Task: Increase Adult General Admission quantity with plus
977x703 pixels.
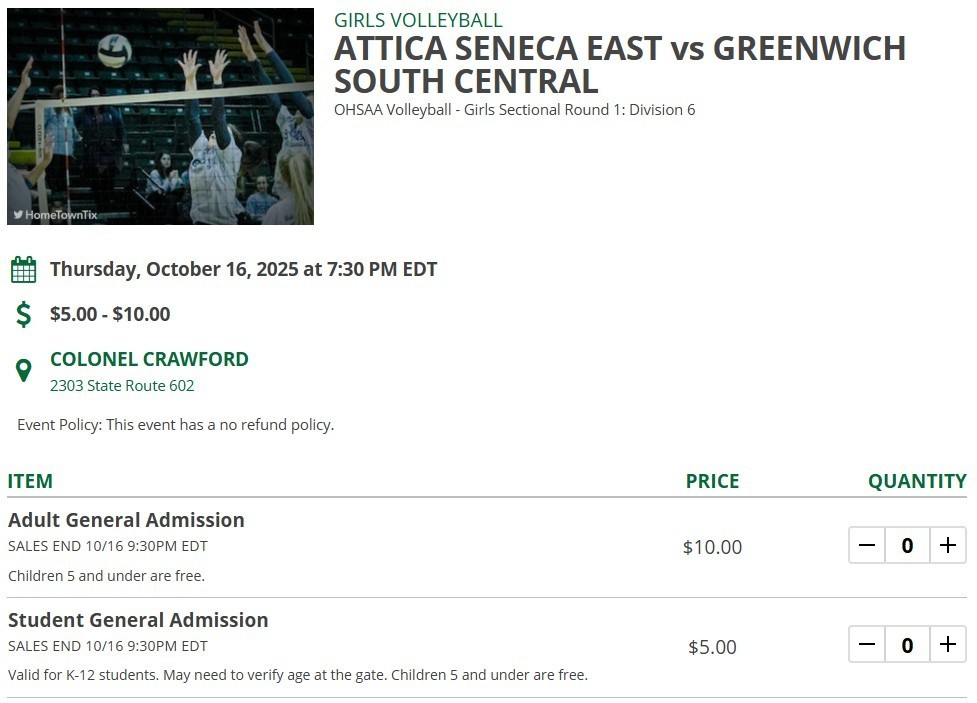Action: pyautogui.click(x=948, y=546)
